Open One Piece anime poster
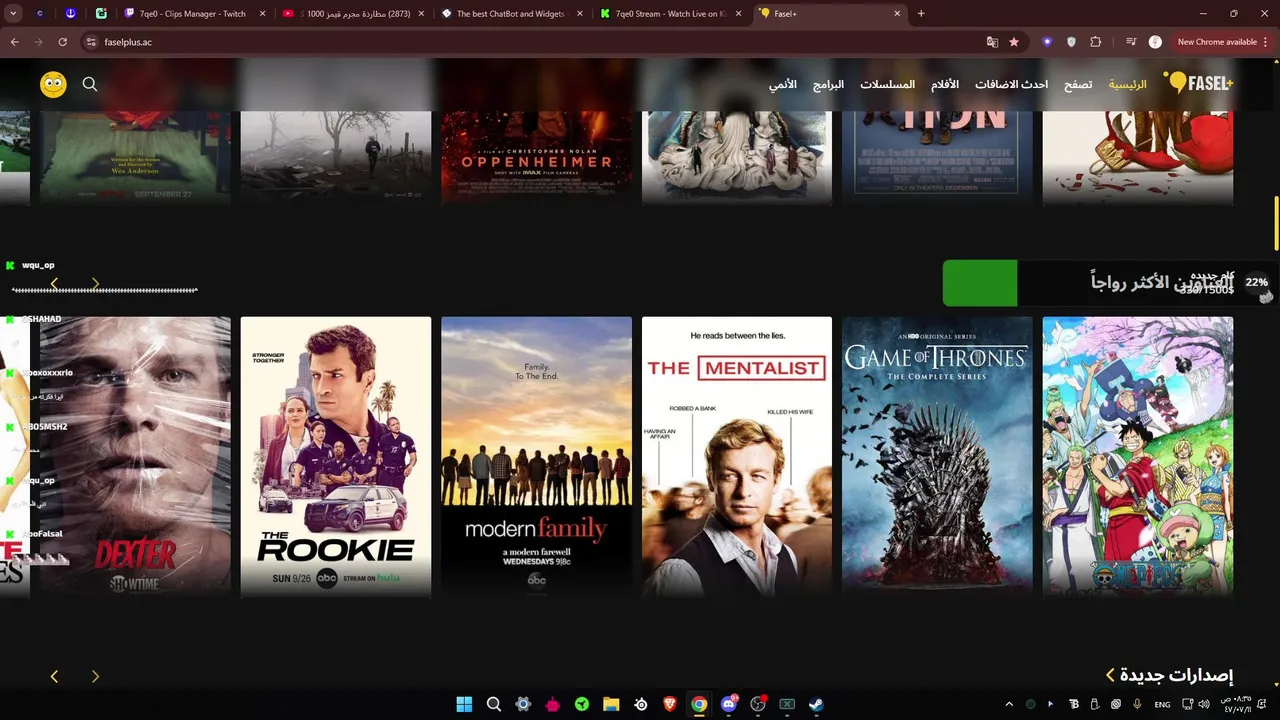This screenshot has height=720, width=1280. tap(1138, 457)
